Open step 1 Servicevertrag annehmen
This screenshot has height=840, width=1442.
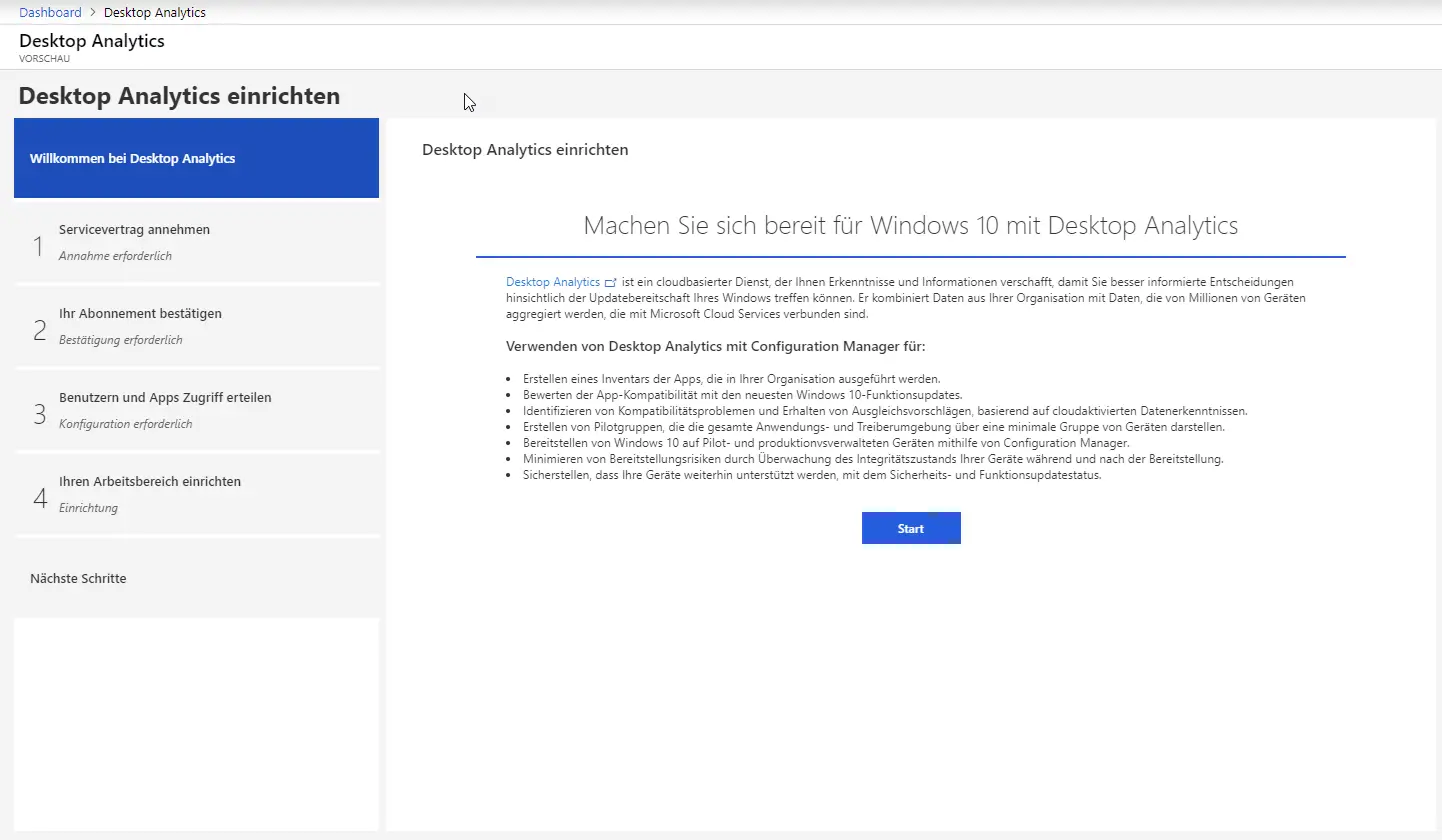point(196,242)
